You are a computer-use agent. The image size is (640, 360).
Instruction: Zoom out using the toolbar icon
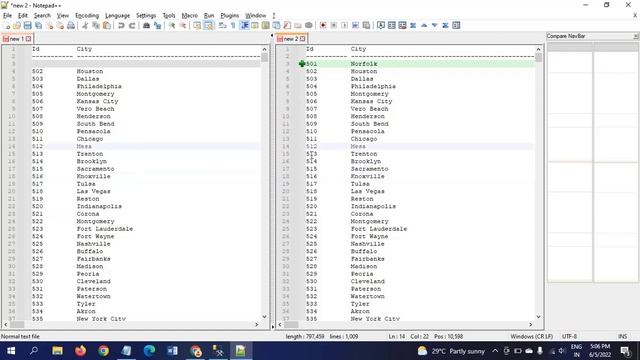pyautogui.click(x=183, y=25)
